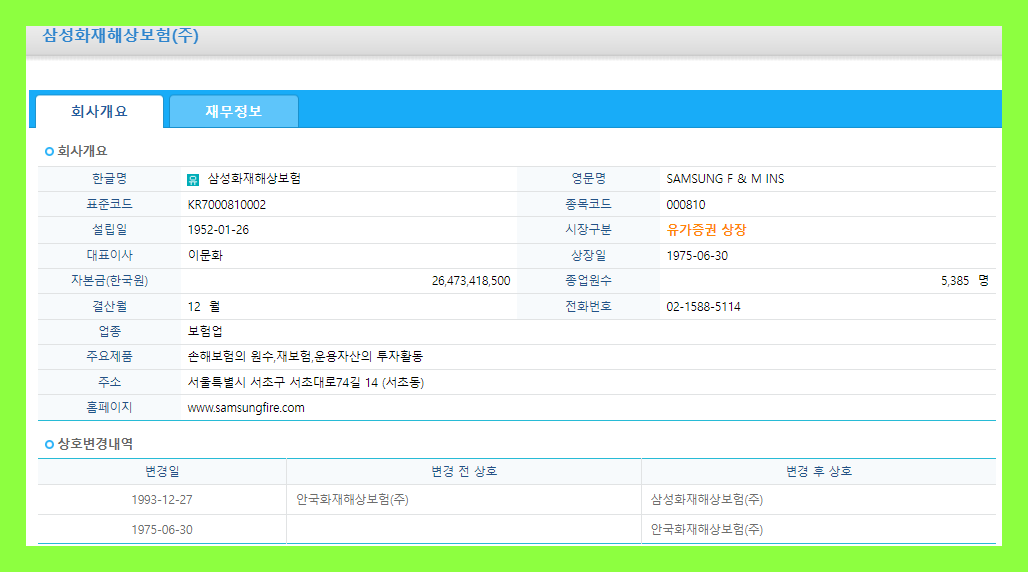Select the listing date 1975-06-30 in 상장일 row
The height and width of the screenshot is (572, 1028).
pyautogui.click(x=697, y=256)
